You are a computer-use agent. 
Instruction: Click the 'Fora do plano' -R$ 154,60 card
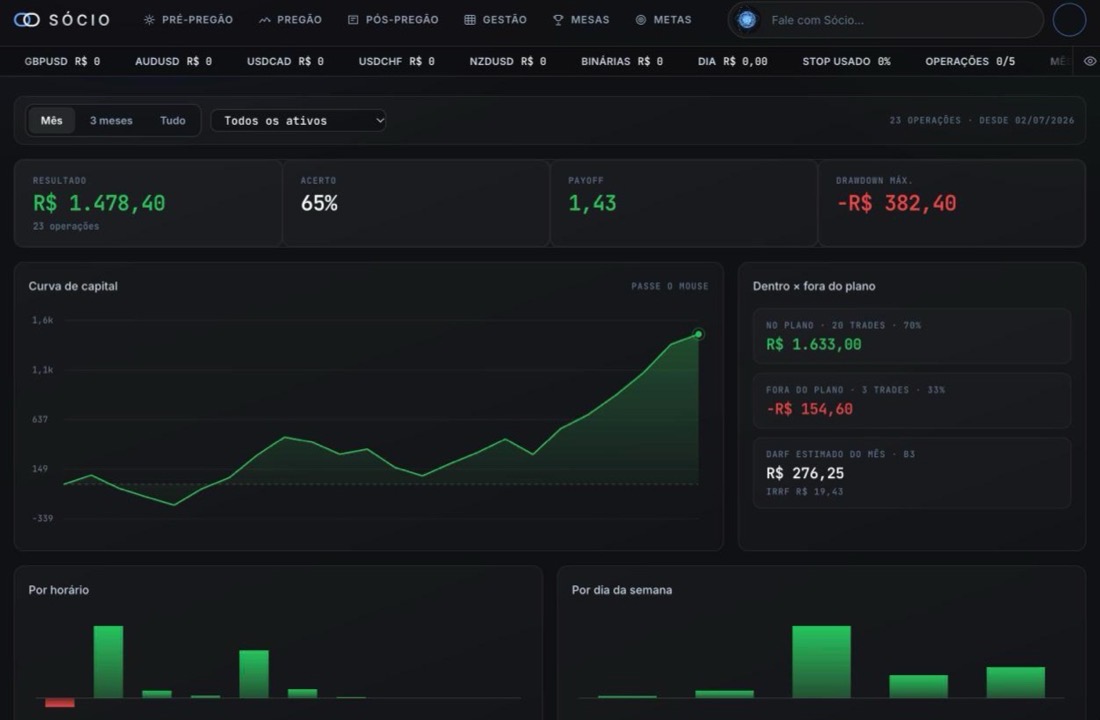click(912, 401)
